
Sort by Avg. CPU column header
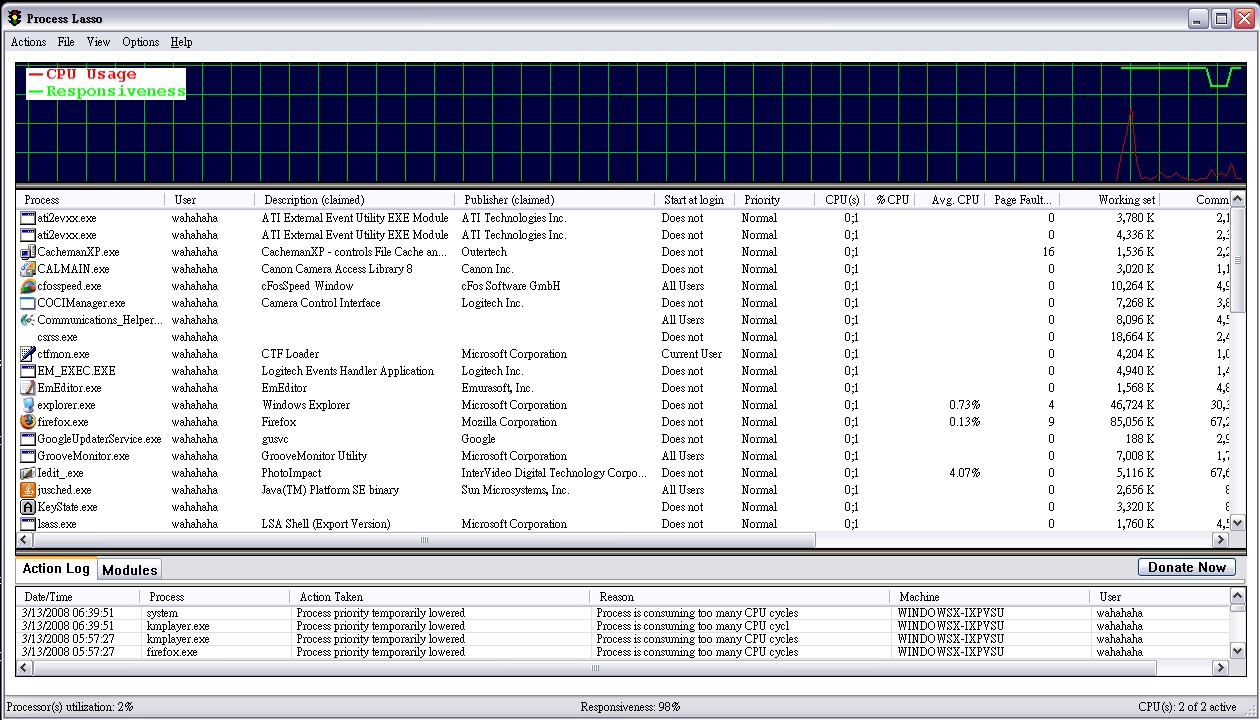point(950,200)
